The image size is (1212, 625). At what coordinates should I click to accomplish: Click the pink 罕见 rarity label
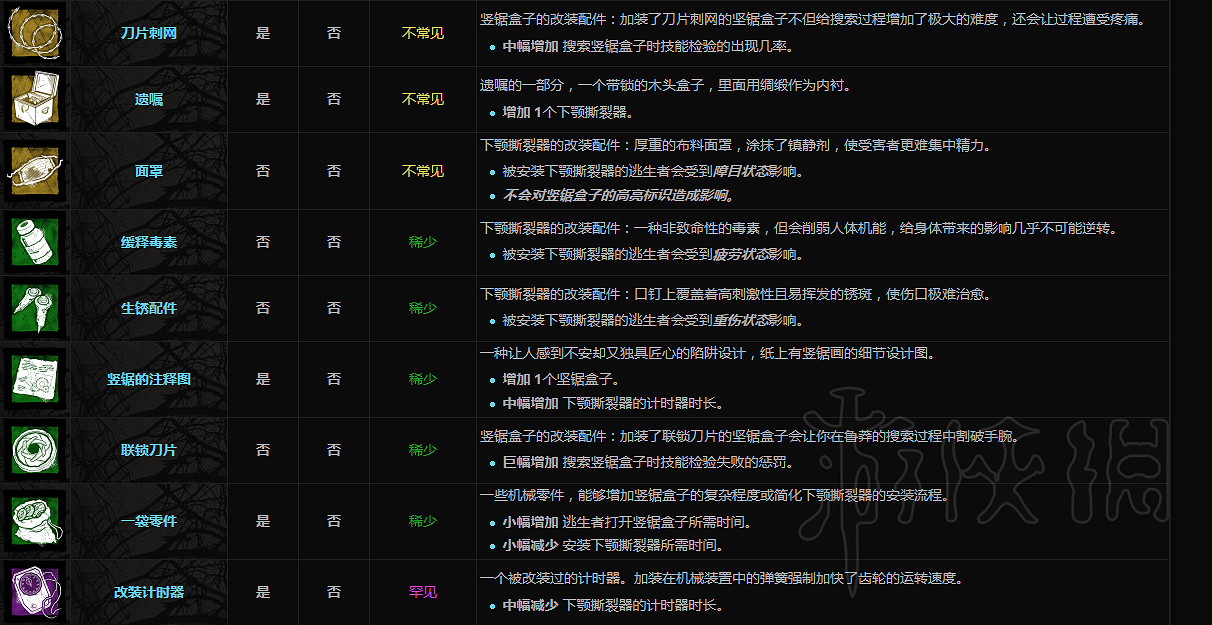[422, 592]
